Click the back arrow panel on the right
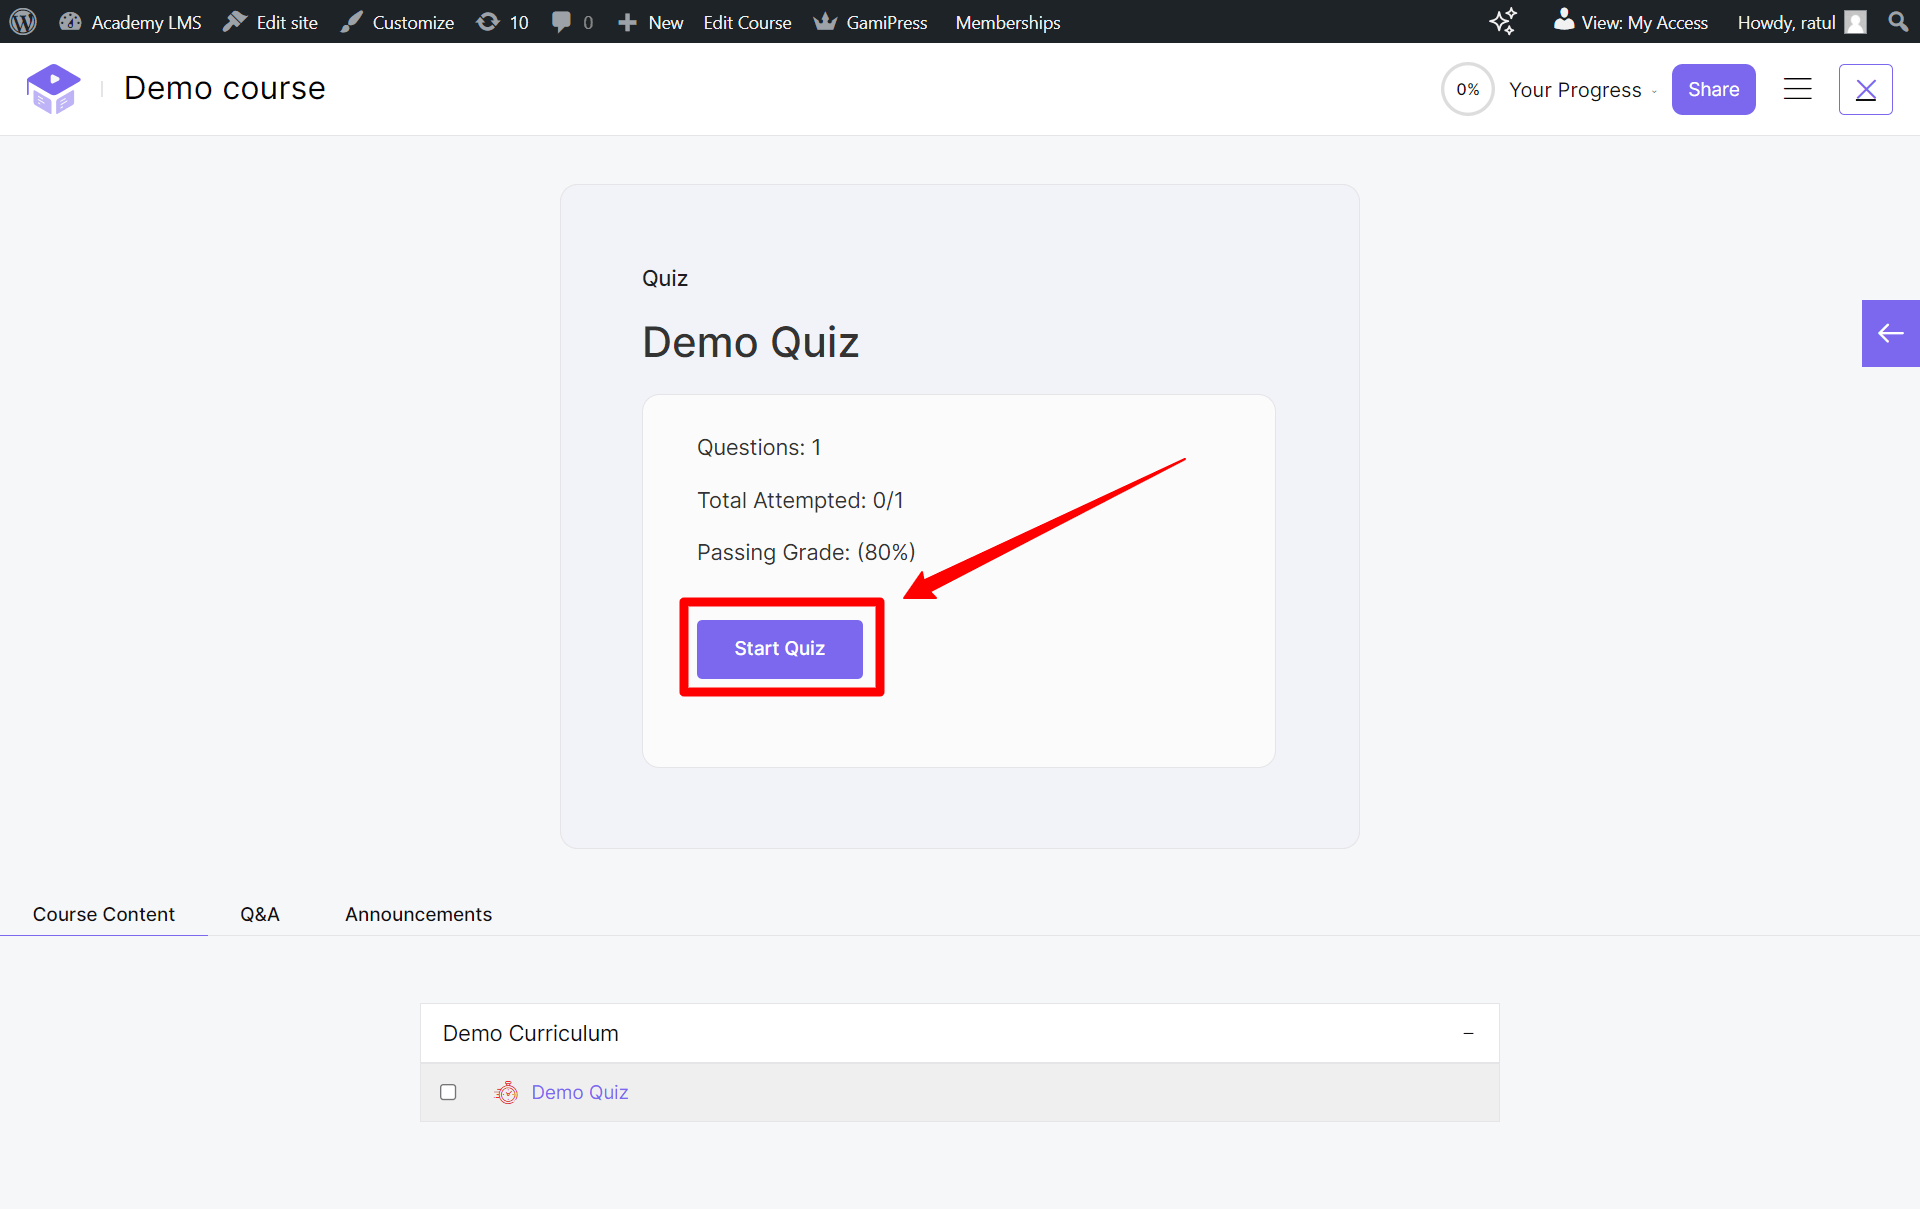This screenshot has height=1209, width=1920. (1890, 333)
